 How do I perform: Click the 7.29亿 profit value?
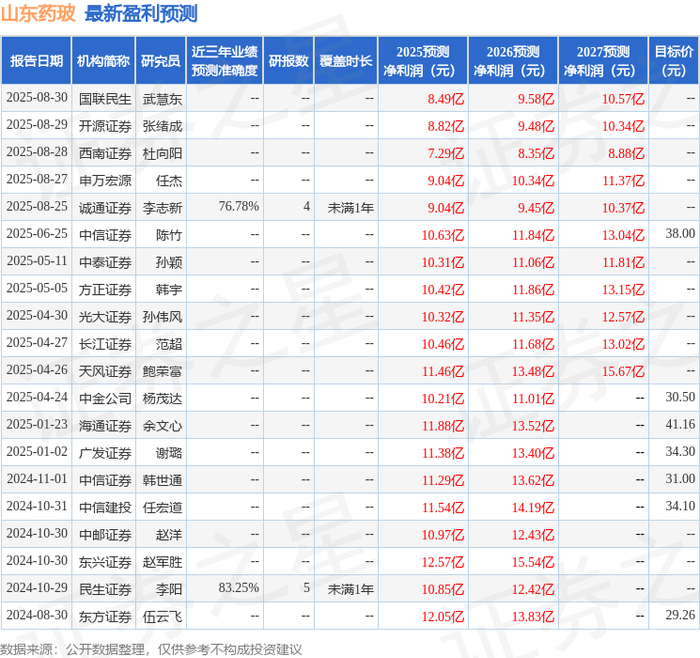click(446, 153)
